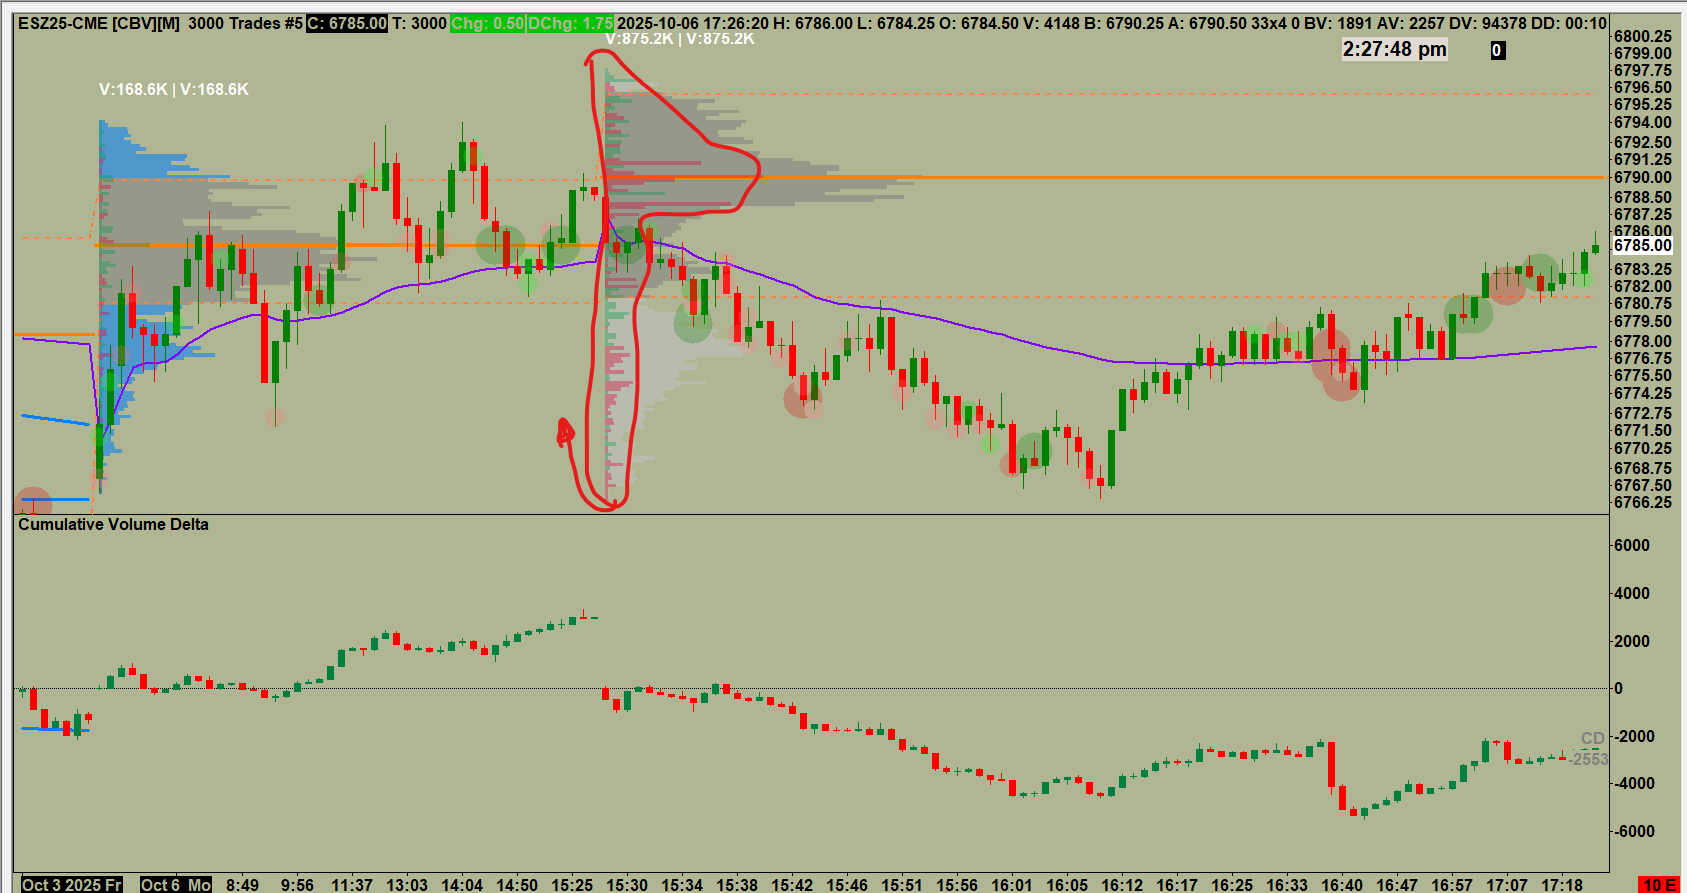This screenshot has width=1687, height=893.
Task: Click the 16:01 time axis label
Action: pyautogui.click(x=1012, y=885)
